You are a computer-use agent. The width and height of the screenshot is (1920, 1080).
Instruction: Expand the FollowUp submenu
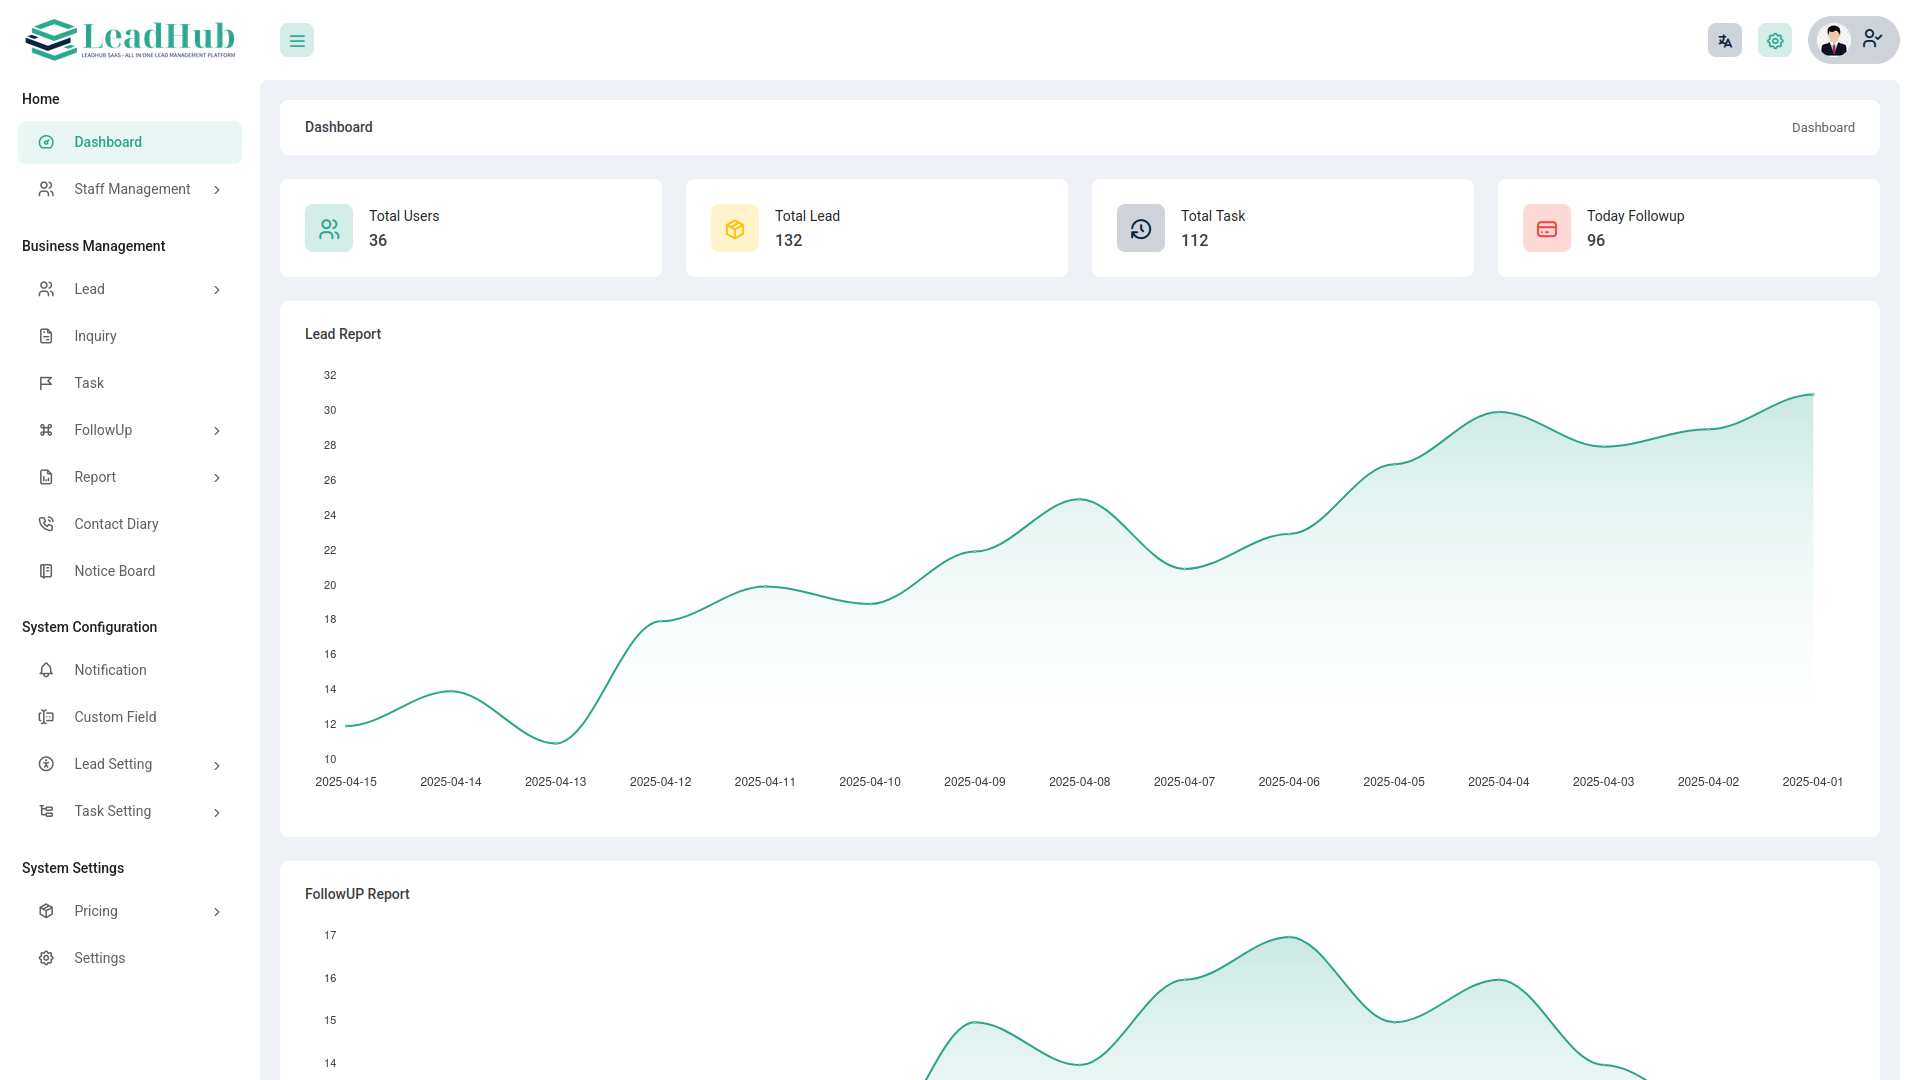(x=217, y=431)
